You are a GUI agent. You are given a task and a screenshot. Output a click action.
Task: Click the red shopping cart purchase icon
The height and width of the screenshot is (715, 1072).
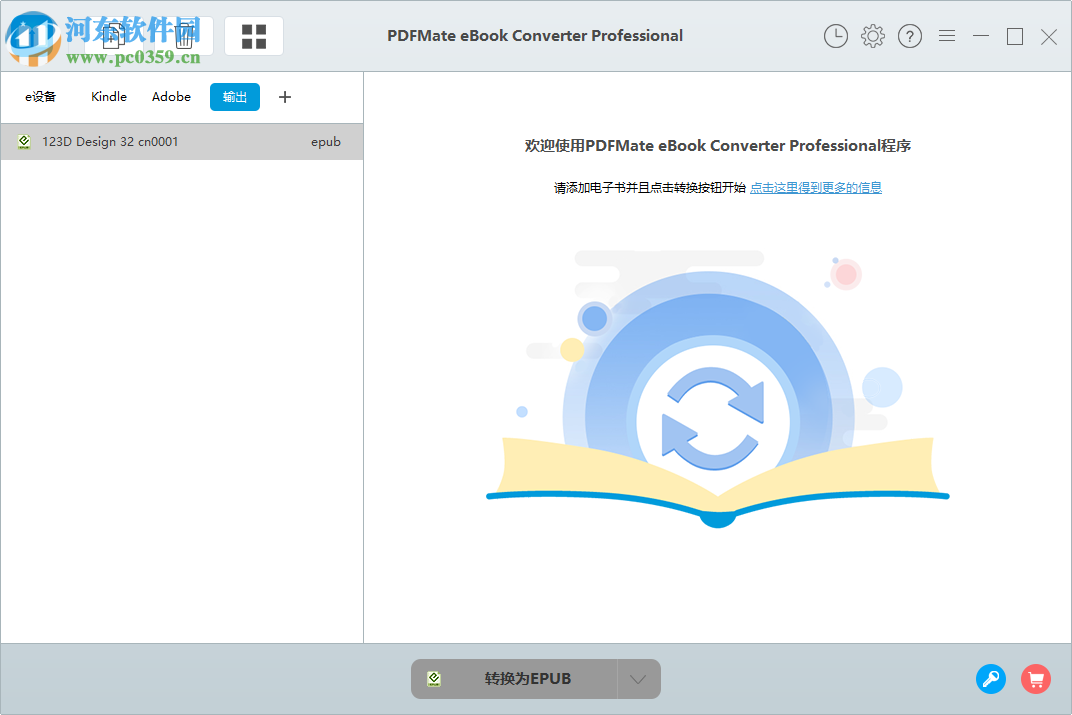click(x=1036, y=679)
